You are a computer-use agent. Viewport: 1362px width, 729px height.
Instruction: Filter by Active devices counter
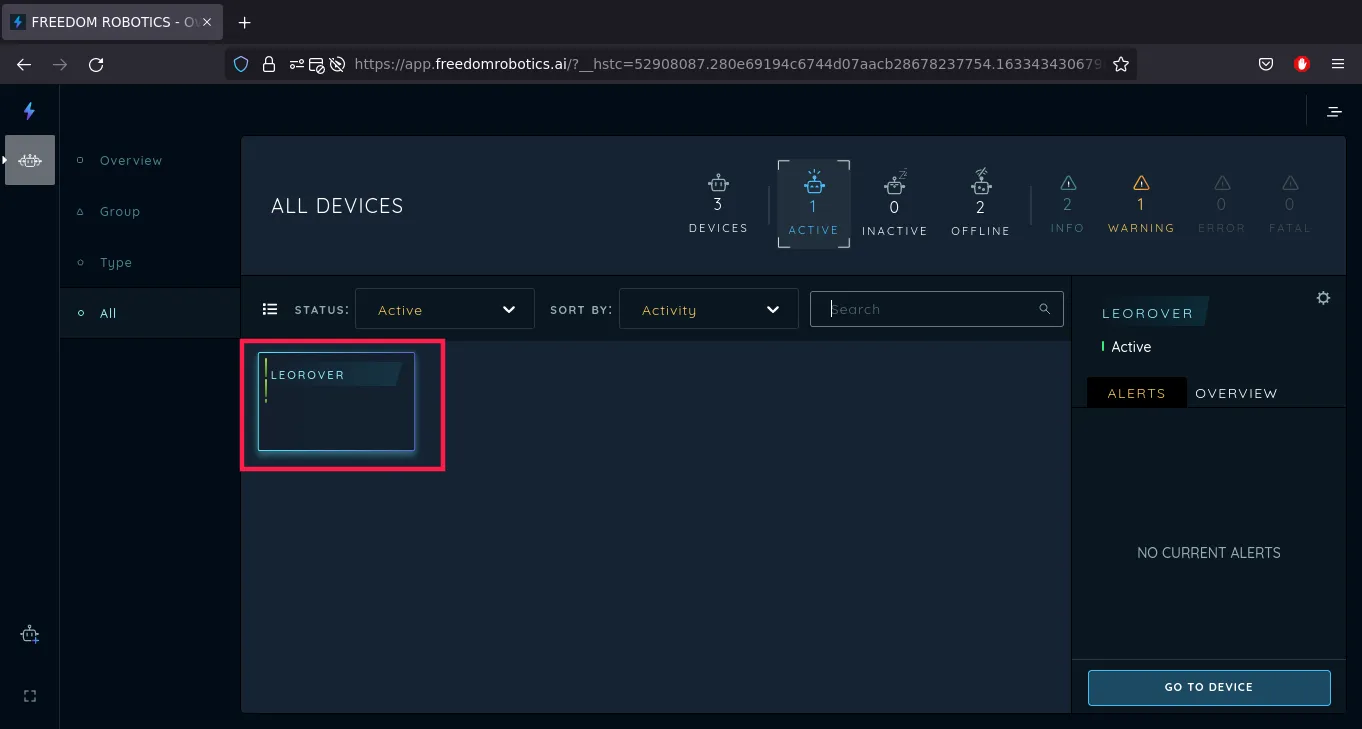(813, 204)
